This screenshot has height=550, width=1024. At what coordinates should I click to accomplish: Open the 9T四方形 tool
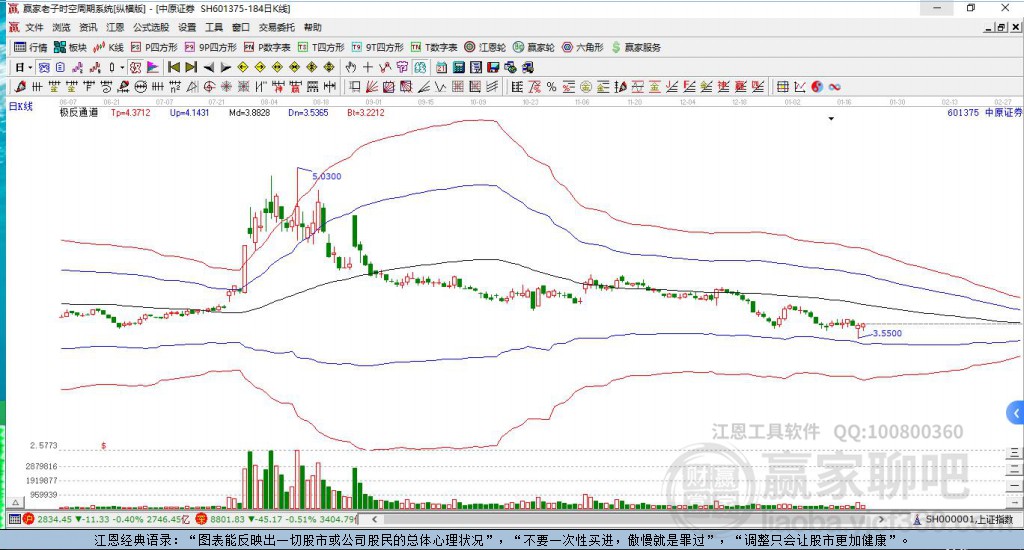377,47
